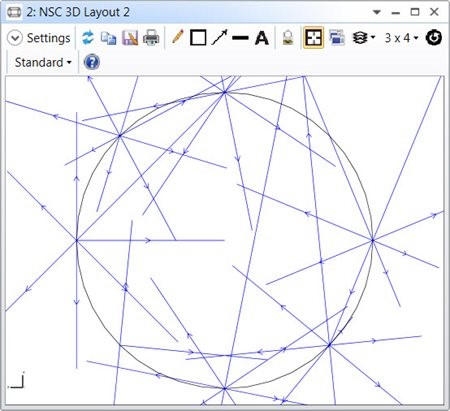
Task: Click the Refresh update arrows icon
Action: [88, 38]
